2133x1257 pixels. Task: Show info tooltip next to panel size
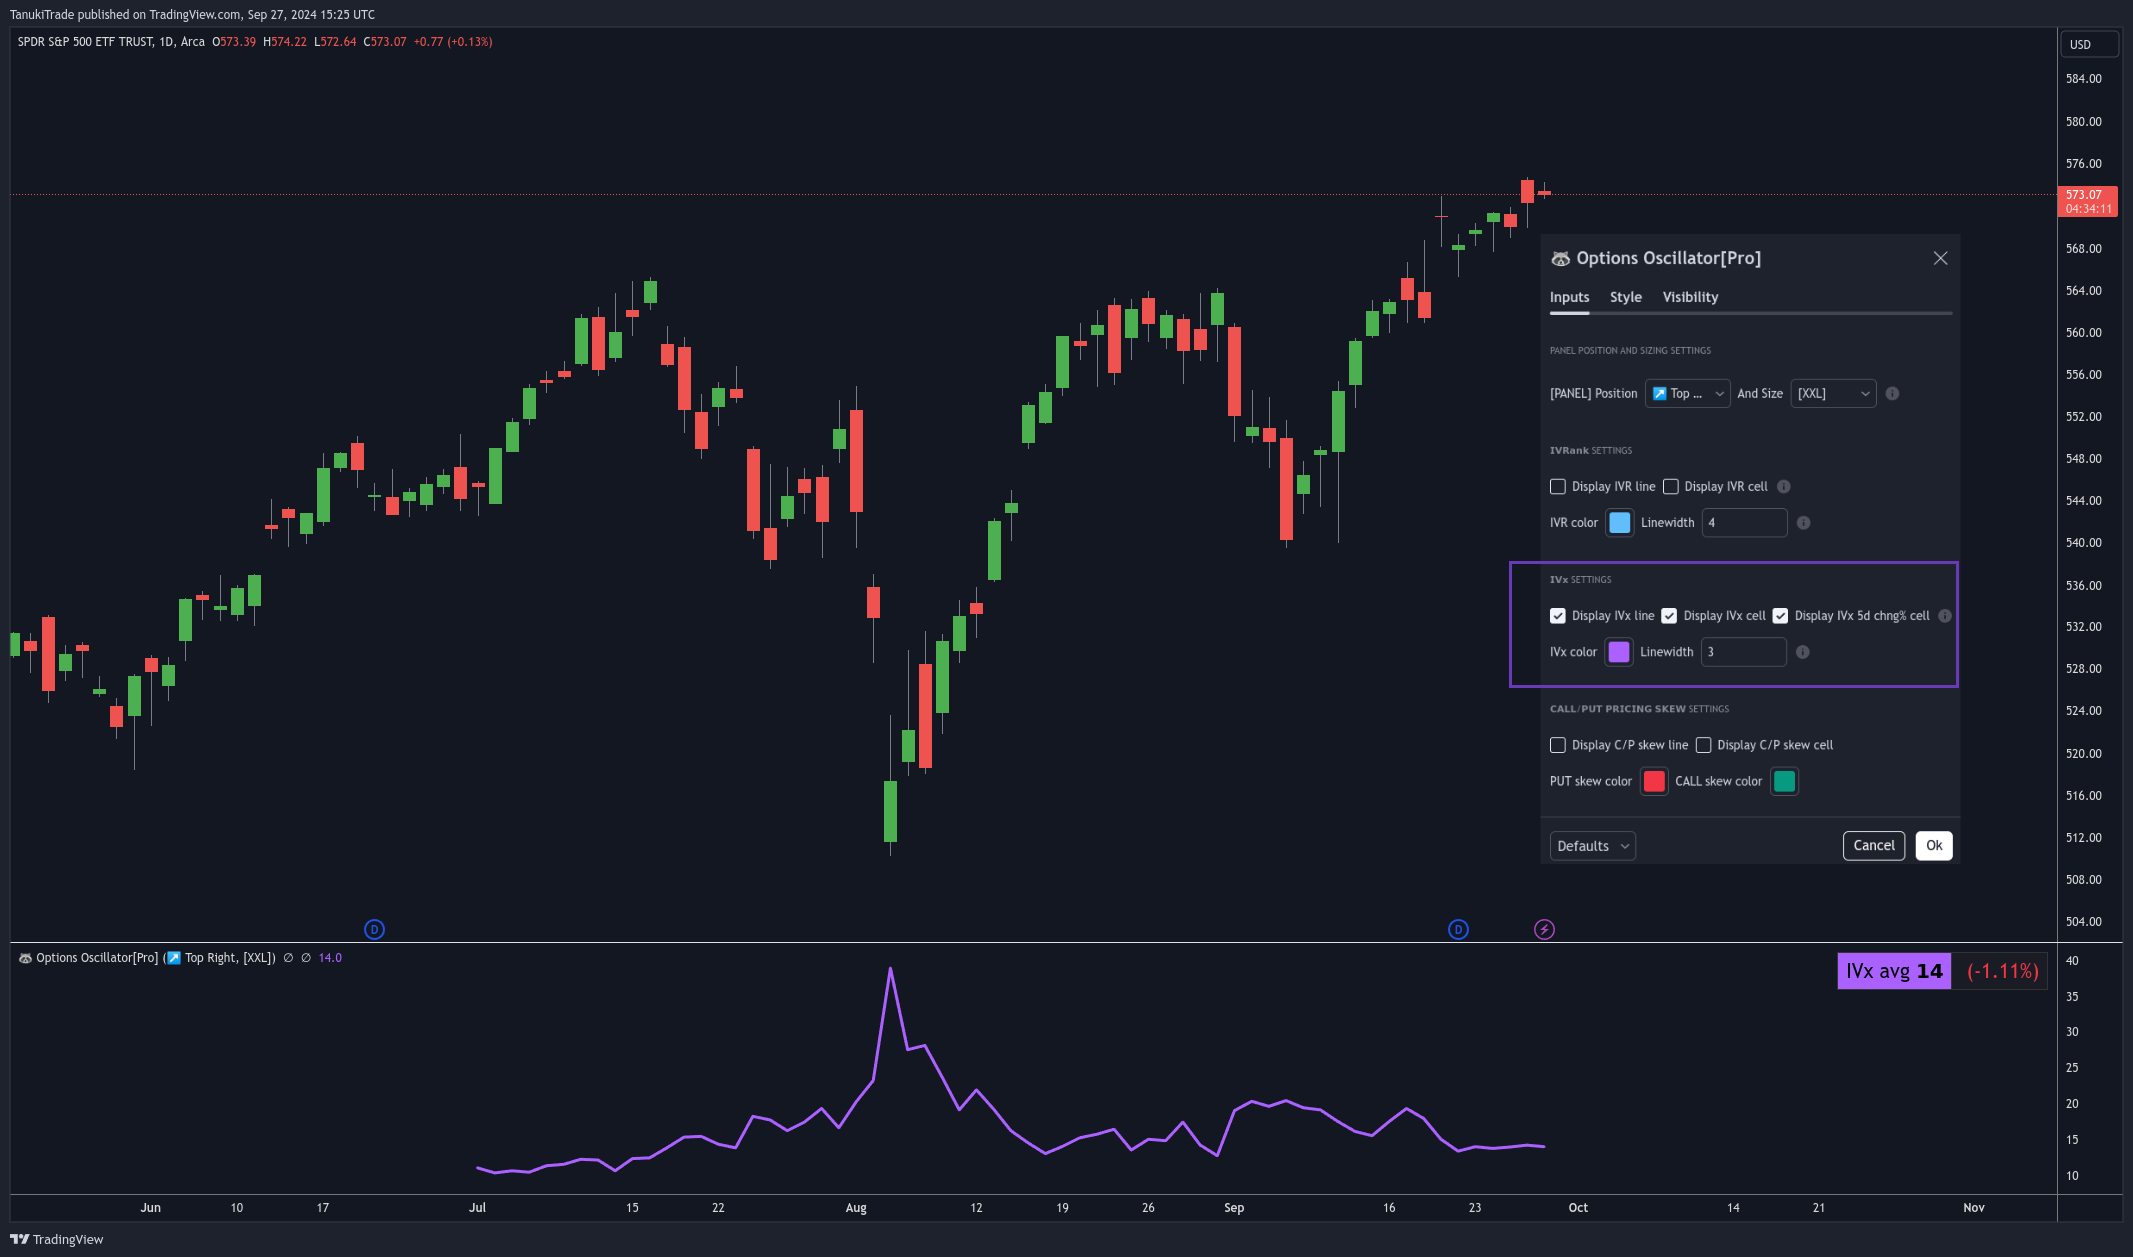pyautogui.click(x=1892, y=394)
